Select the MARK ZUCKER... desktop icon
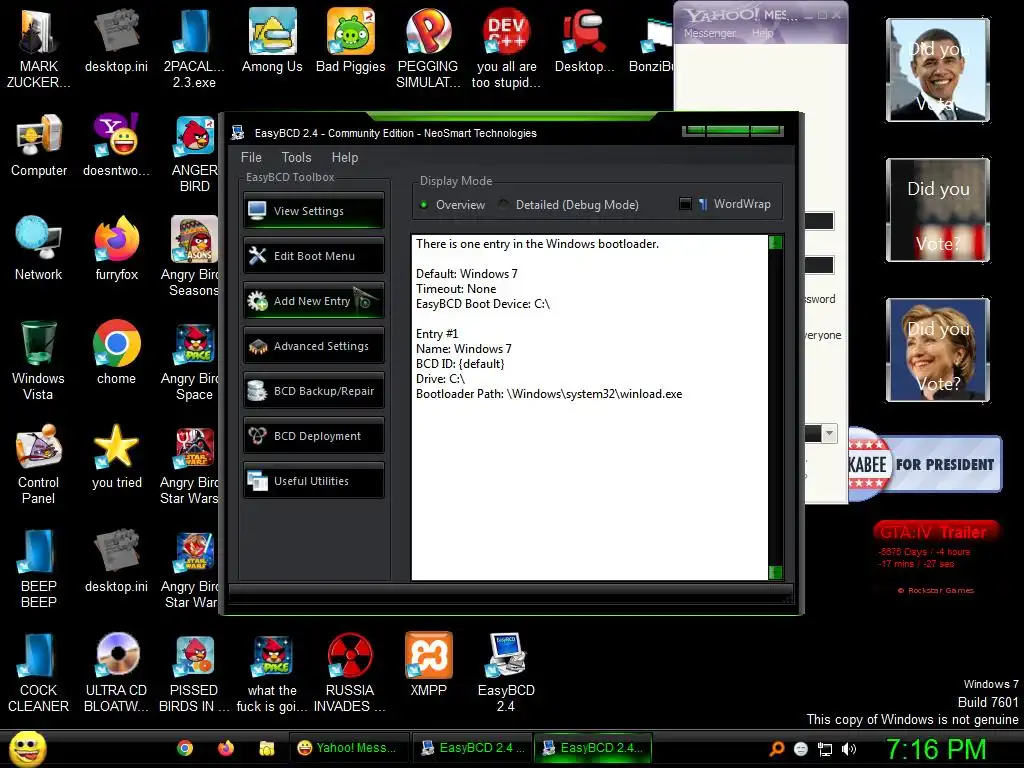1024x768 pixels. 39,47
